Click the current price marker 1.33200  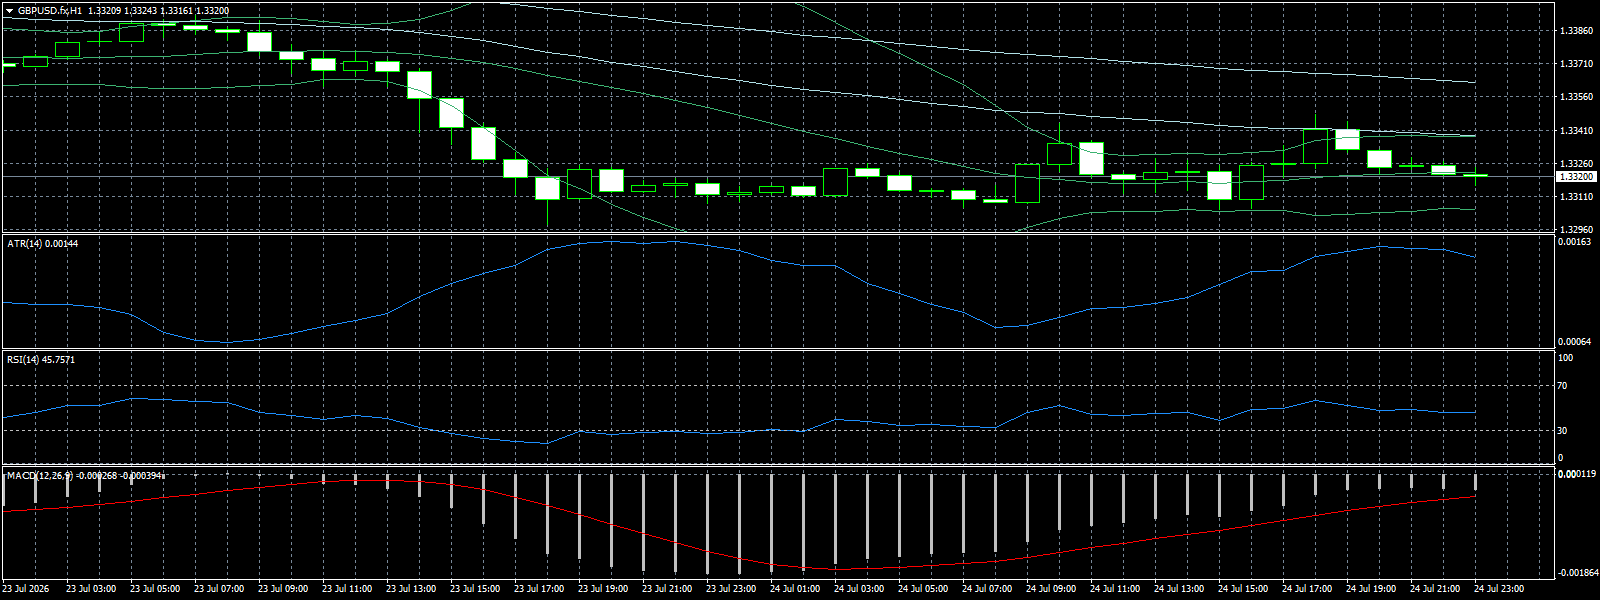(1576, 176)
